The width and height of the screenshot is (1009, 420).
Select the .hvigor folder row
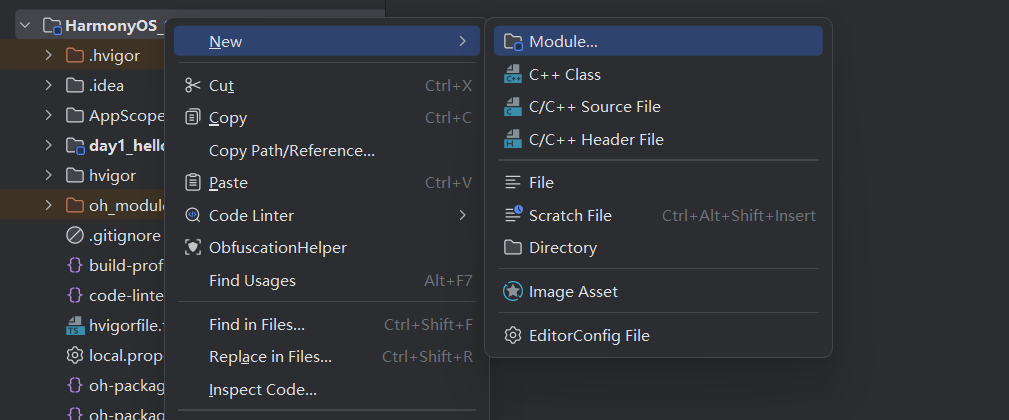click(82, 55)
